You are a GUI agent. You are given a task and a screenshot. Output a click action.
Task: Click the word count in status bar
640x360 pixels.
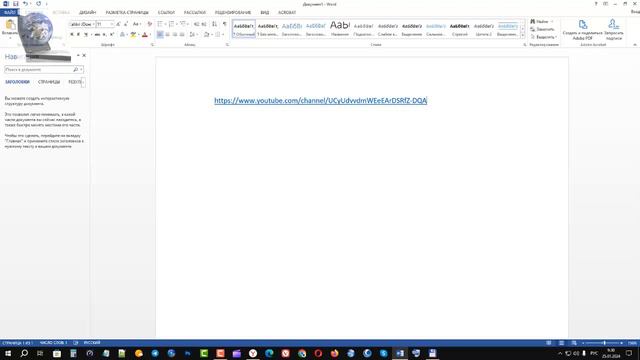tap(53, 343)
